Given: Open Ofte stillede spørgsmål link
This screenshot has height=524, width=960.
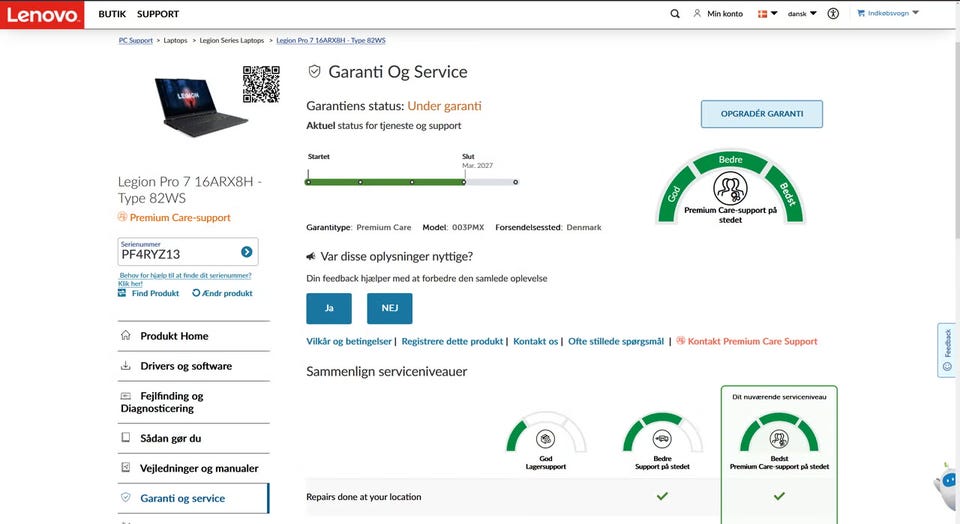Looking at the screenshot, I should pyautogui.click(x=616, y=342).
